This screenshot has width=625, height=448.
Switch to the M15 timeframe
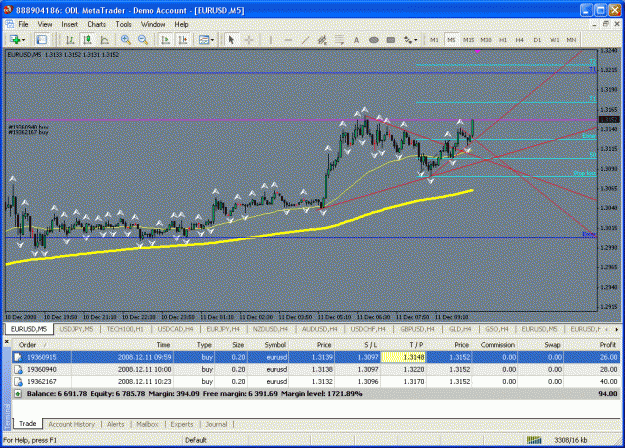[468, 40]
